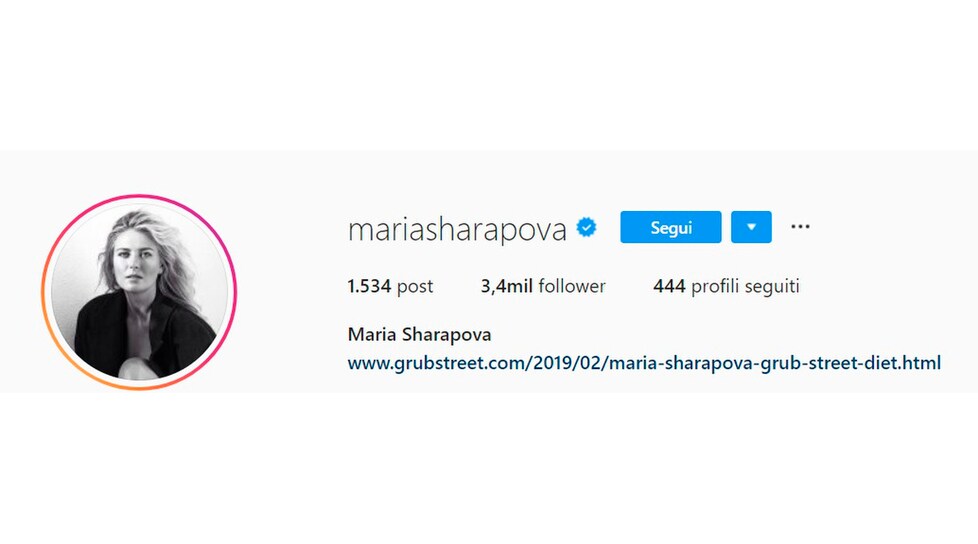The width and height of the screenshot is (978, 544).
Task: Open Maria Sharapova's profile picture
Action: [x=139, y=292]
